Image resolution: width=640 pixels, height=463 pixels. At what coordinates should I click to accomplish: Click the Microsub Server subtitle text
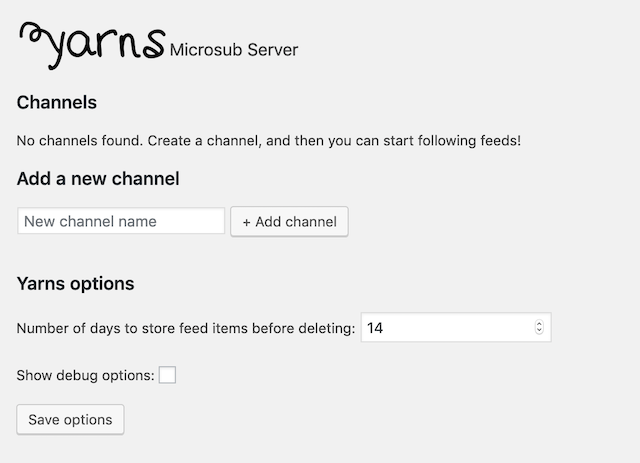[x=234, y=50]
